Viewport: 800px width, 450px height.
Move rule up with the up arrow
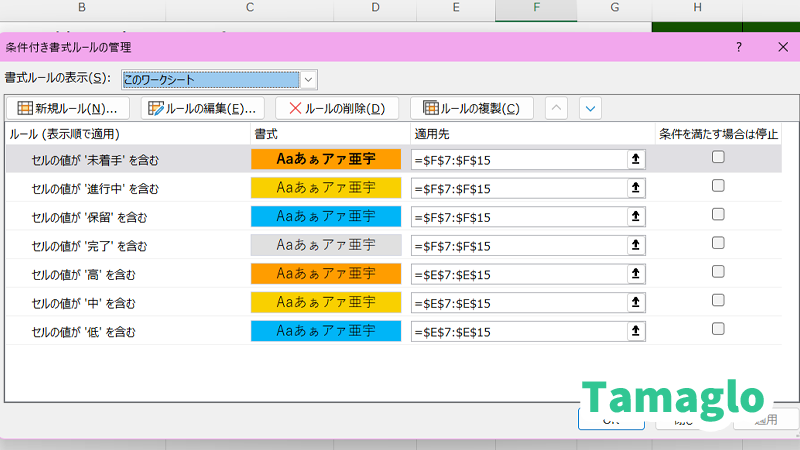[558, 108]
